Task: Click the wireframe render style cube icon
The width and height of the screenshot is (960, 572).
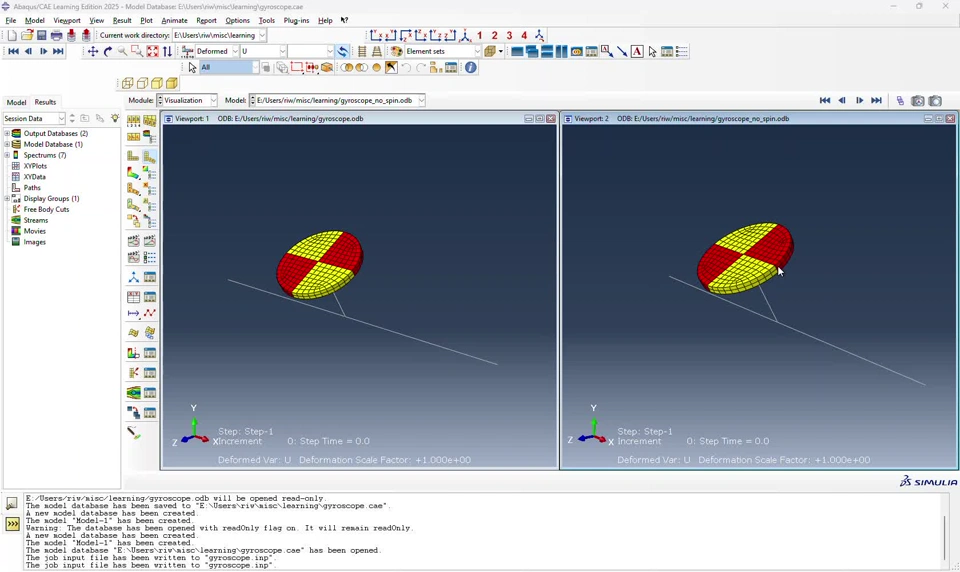Action: pyautogui.click(x=127, y=83)
